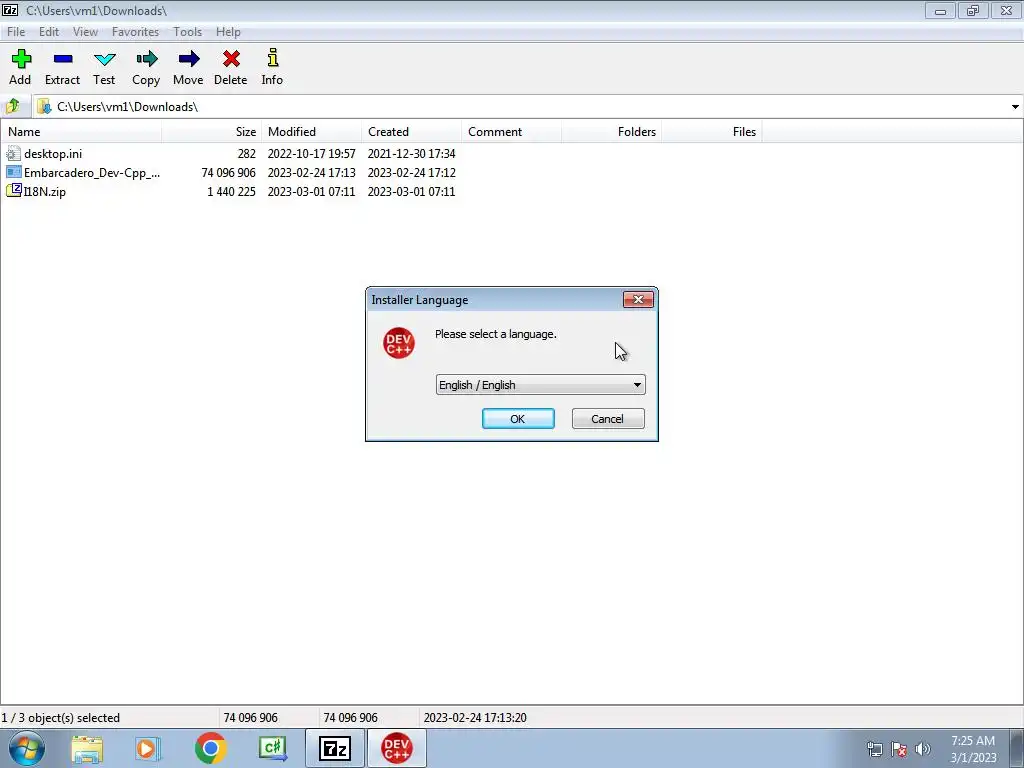Confirm language with OK button
Image resolution: width=1024 pixels, height=768 pixels.
[518, 419]
